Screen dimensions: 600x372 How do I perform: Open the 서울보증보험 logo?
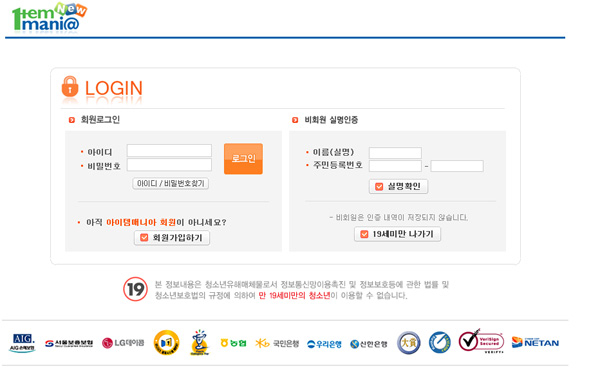pos(69,343)
